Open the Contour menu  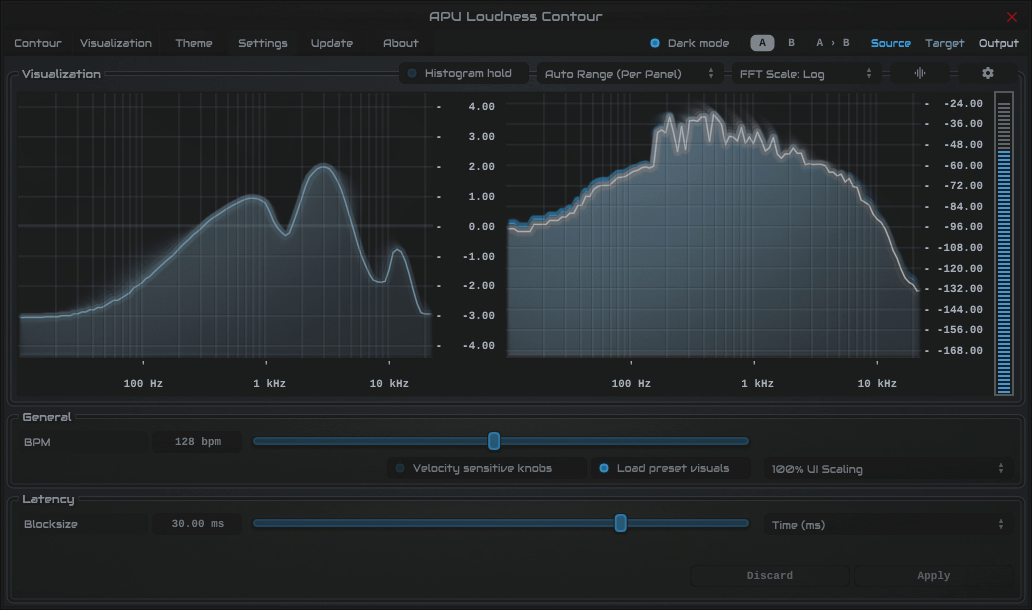(x=38, y=43)
